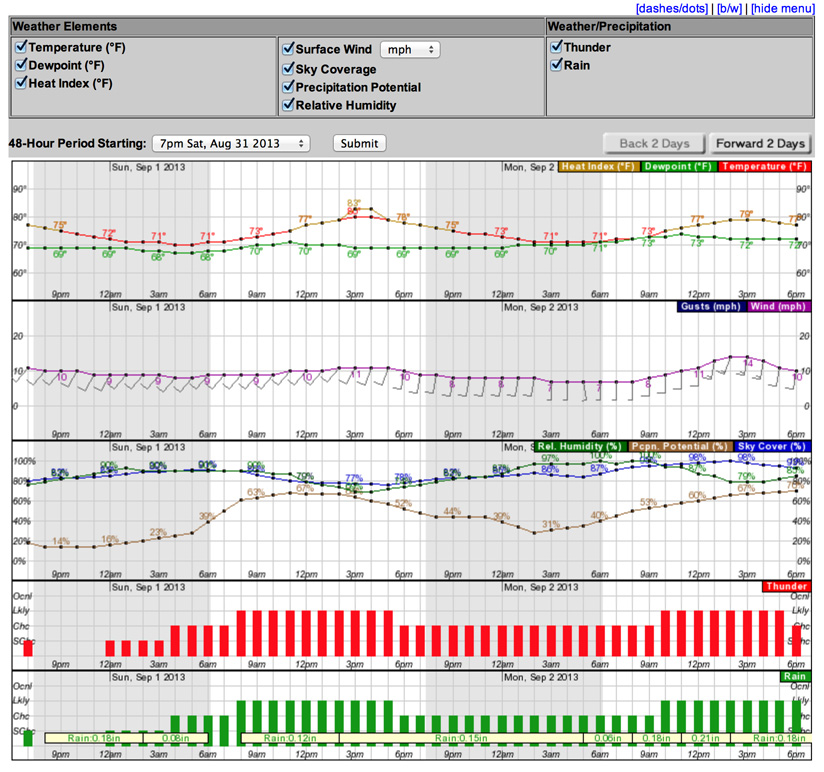Uncheck the Thunder checkbox
This screenshot has height=772, width=824.
click(556, 47)
